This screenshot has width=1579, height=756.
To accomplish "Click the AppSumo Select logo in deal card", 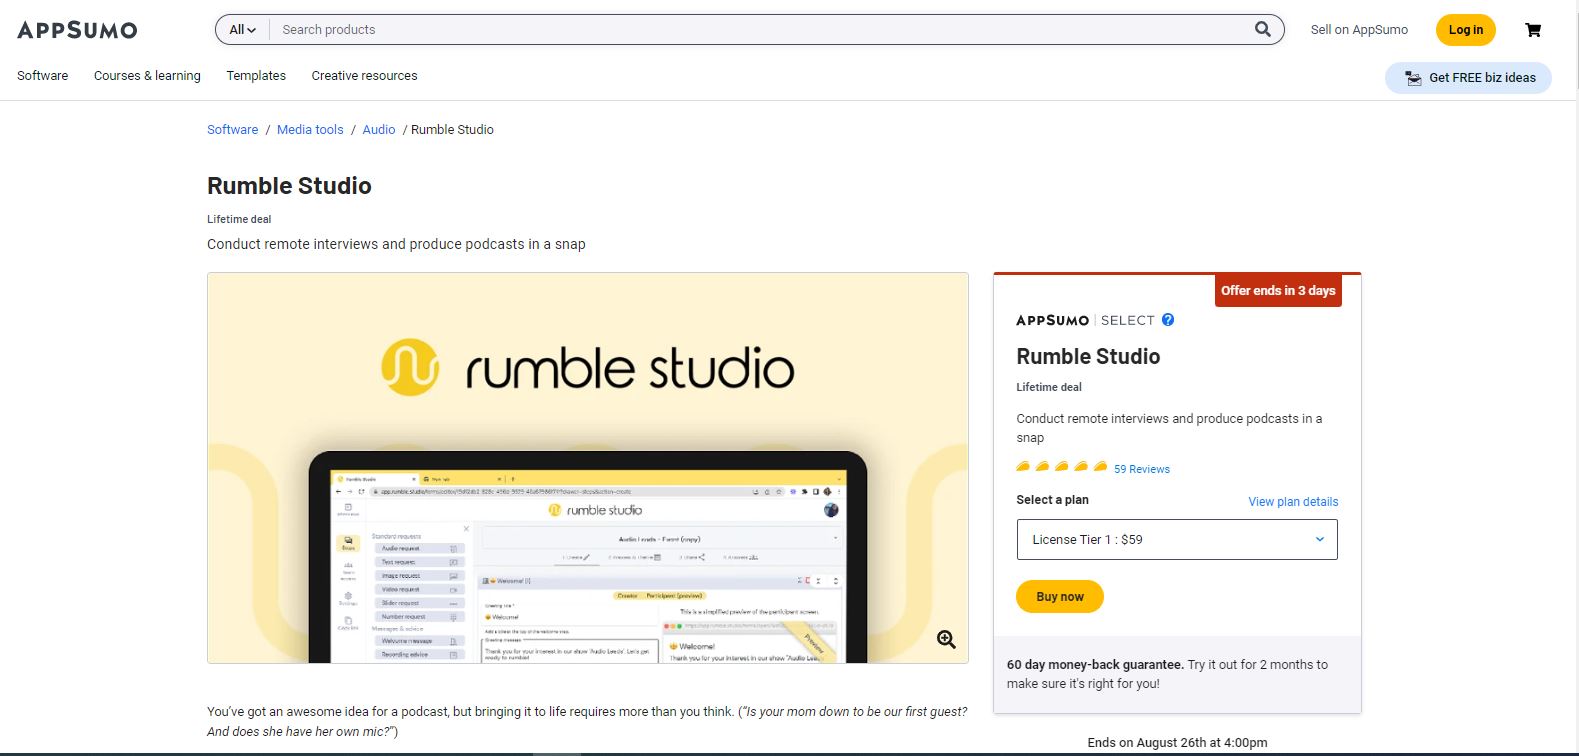I will click(1086, 320).
